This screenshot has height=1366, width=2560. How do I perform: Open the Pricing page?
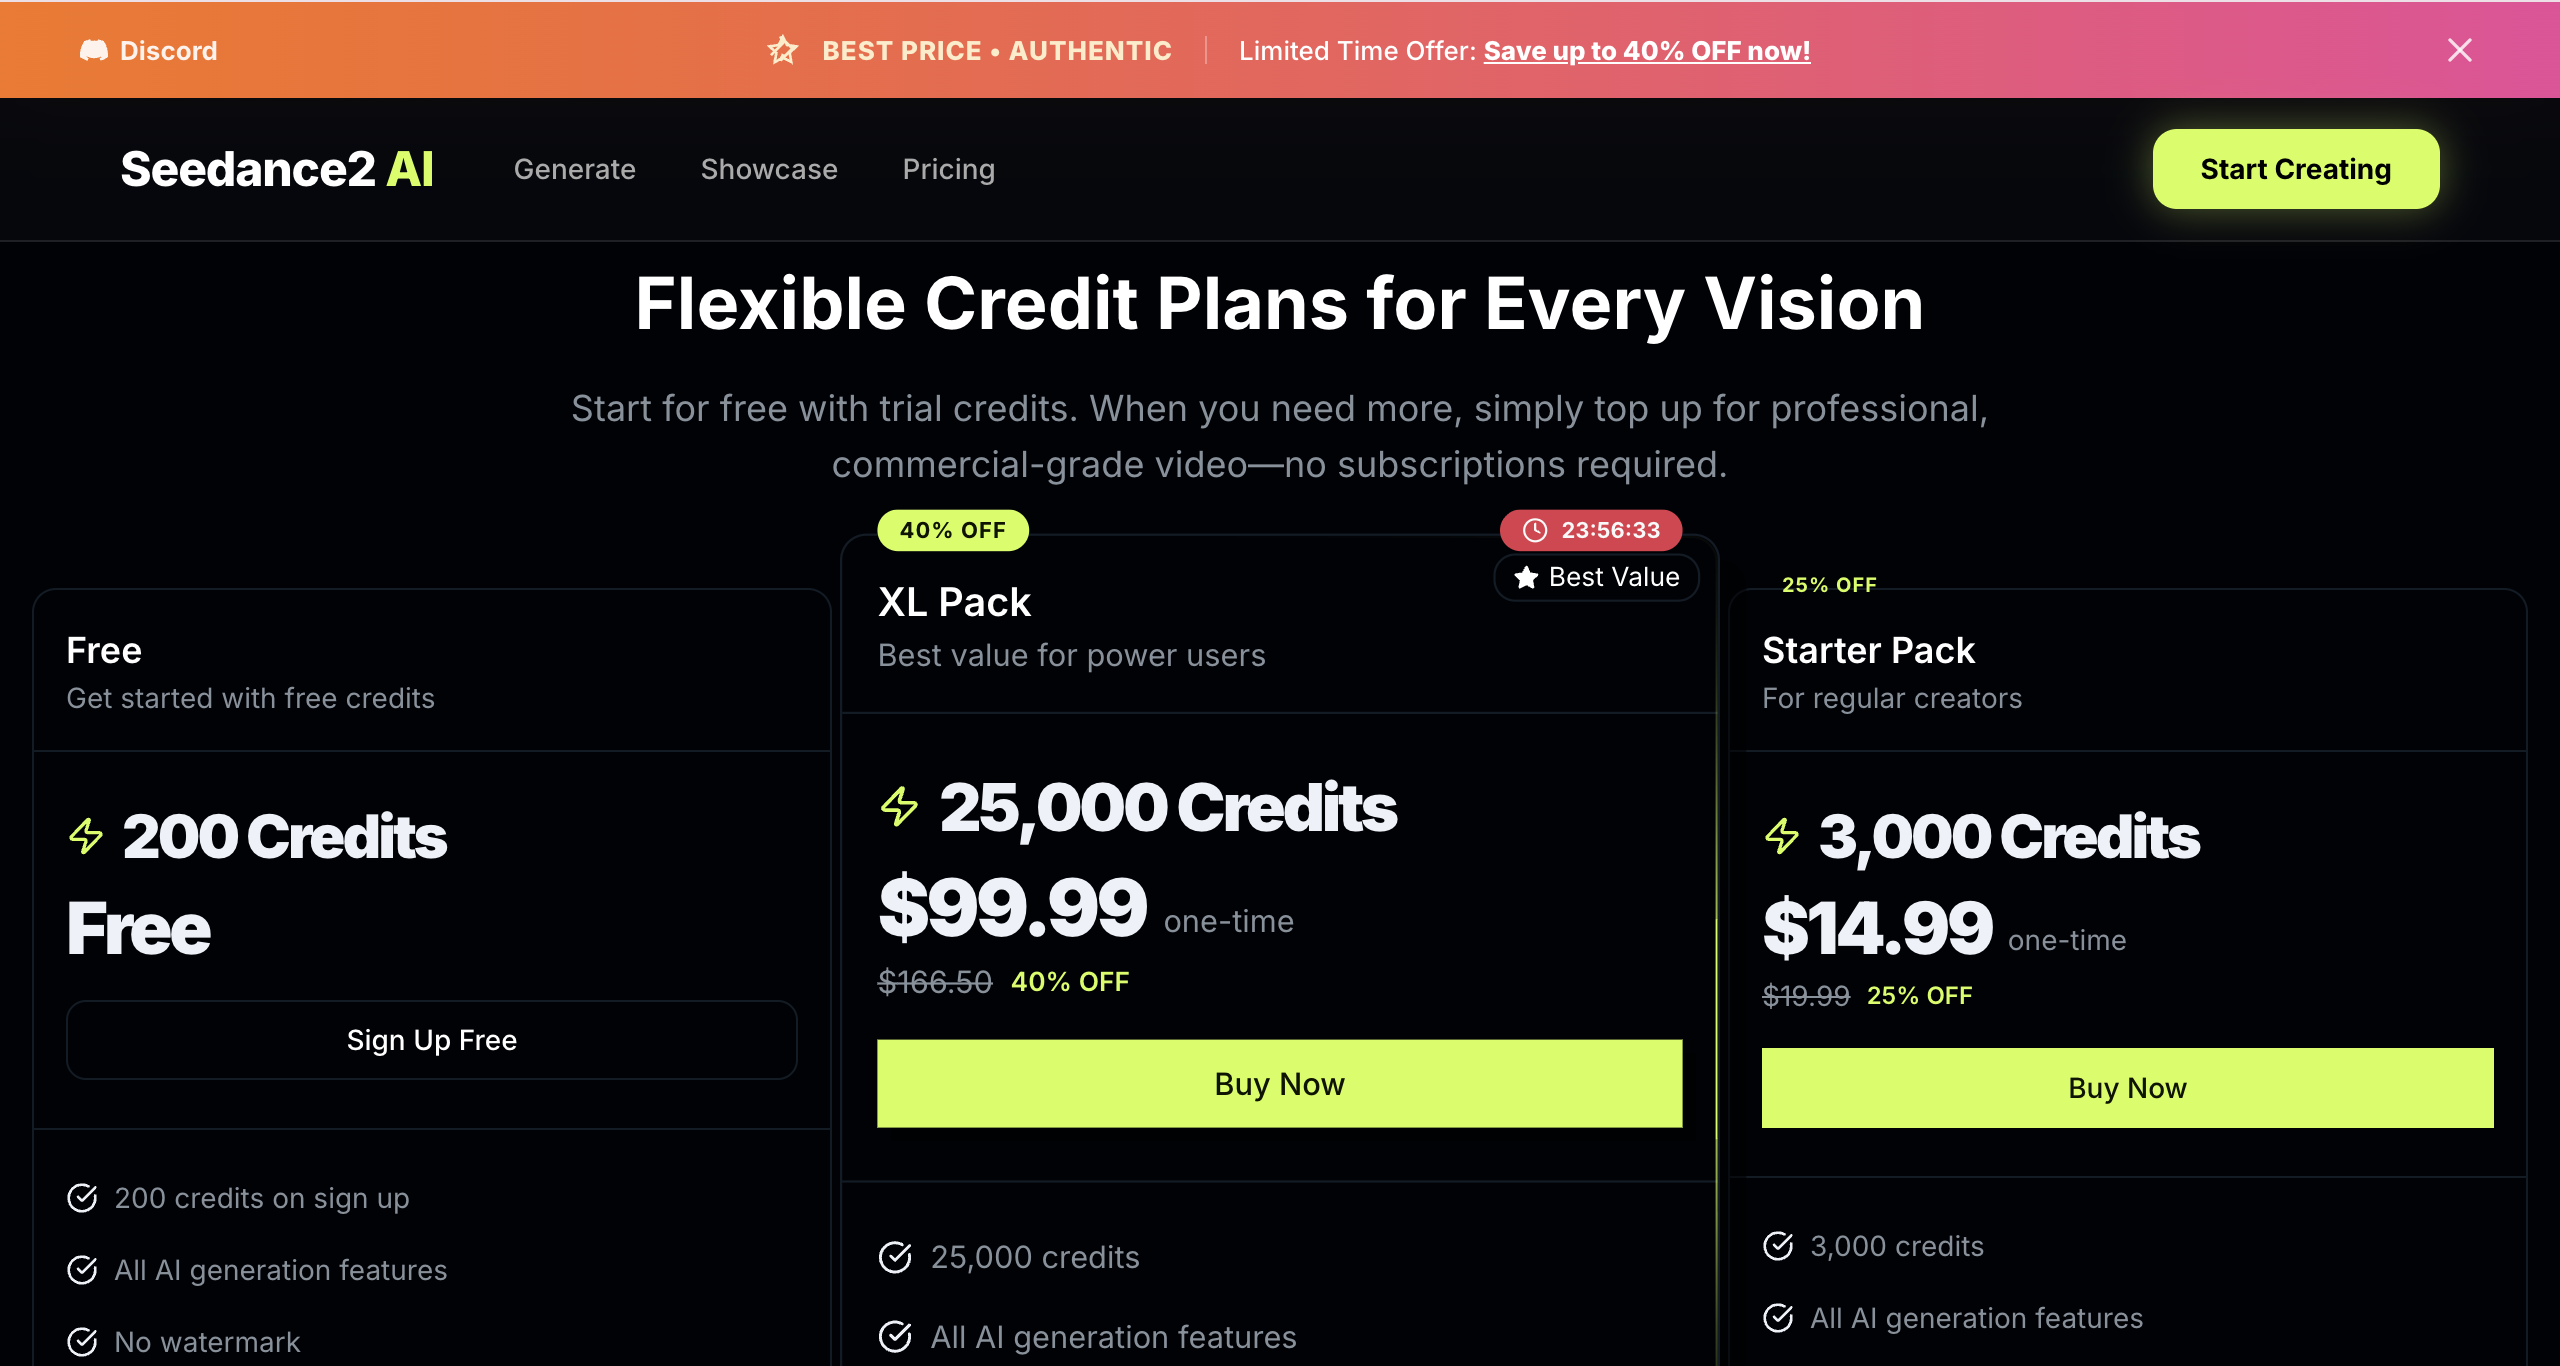coord(948,169)
